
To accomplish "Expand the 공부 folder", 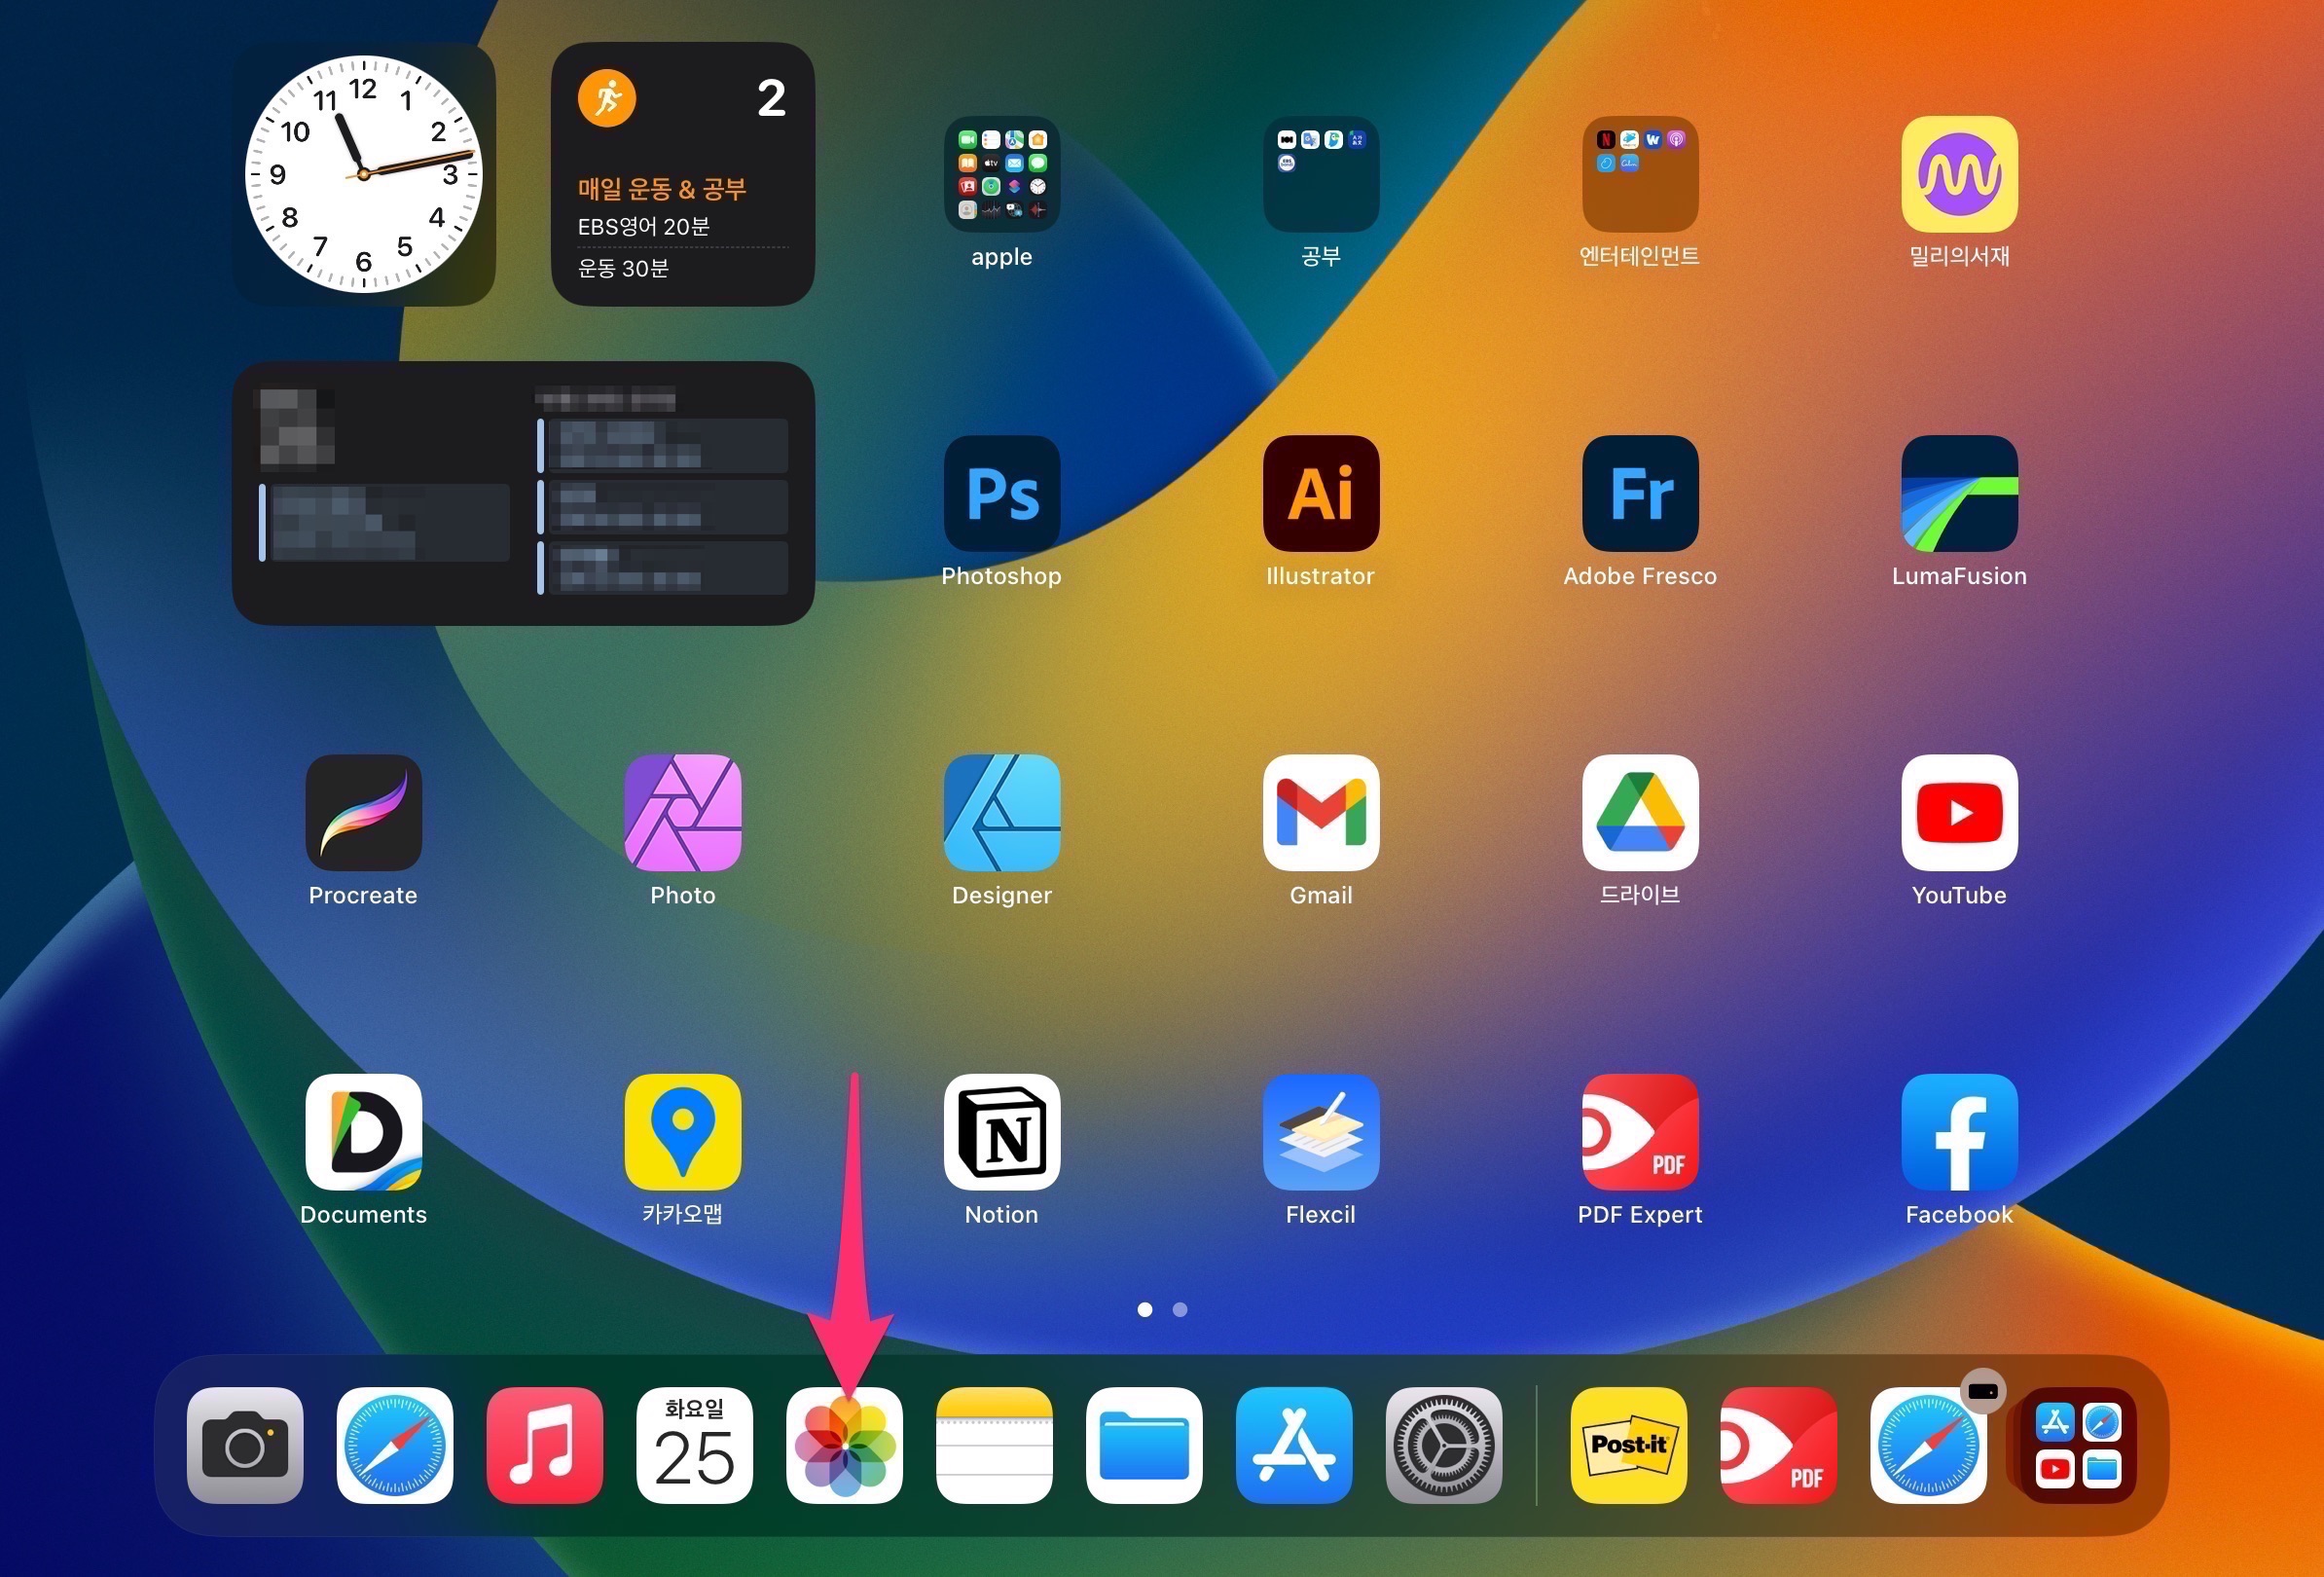I will click(1320, 174).
